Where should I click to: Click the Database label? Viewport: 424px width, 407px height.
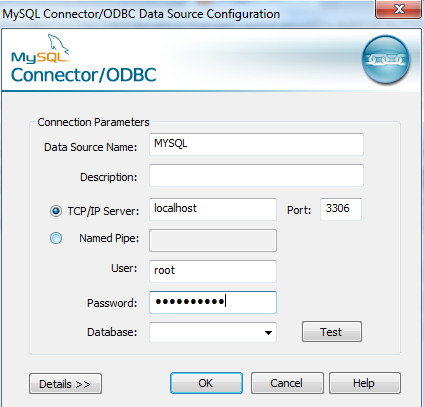112,332
